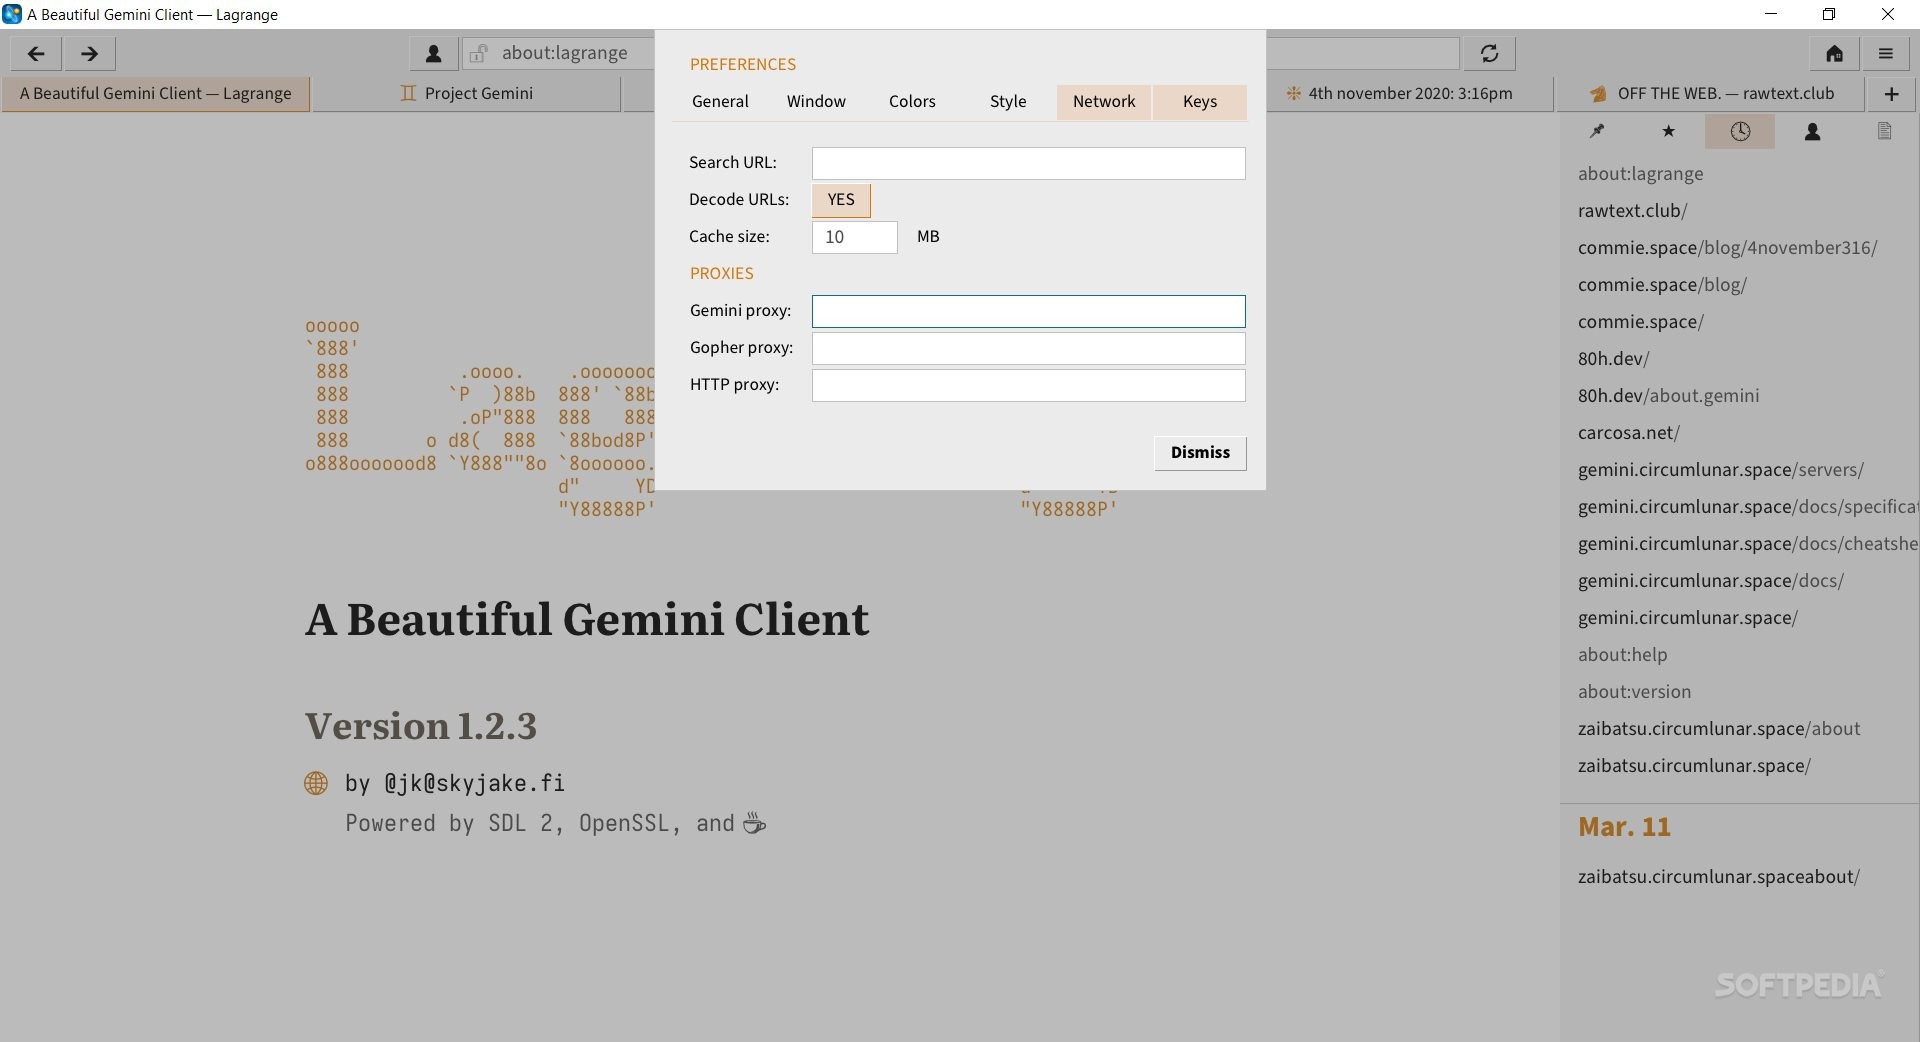Show page outline document icon in the sidebar
The image size is (1920, 1042).
pos(1884,131)
